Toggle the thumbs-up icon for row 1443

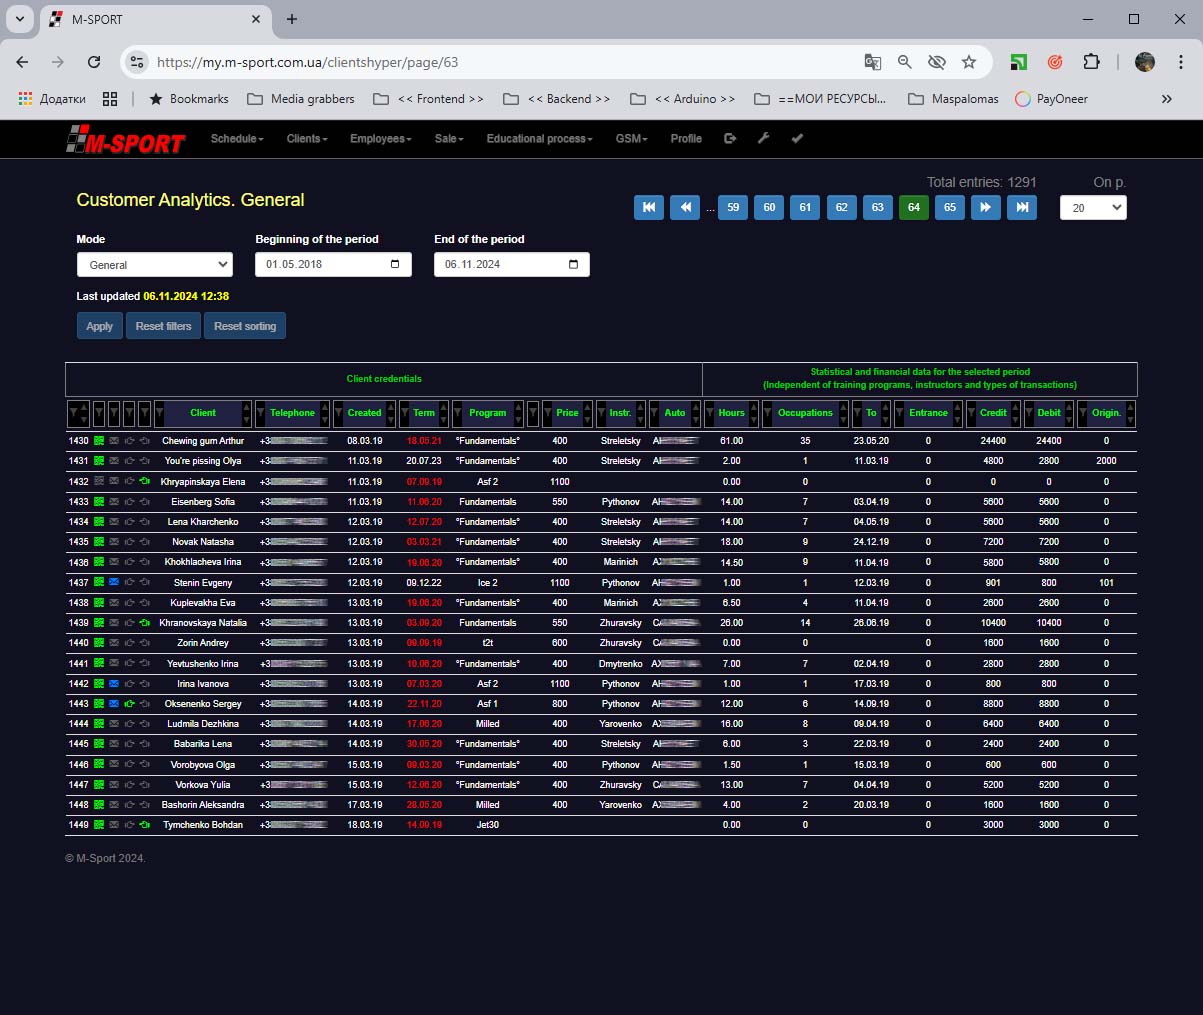click(129, 704)
